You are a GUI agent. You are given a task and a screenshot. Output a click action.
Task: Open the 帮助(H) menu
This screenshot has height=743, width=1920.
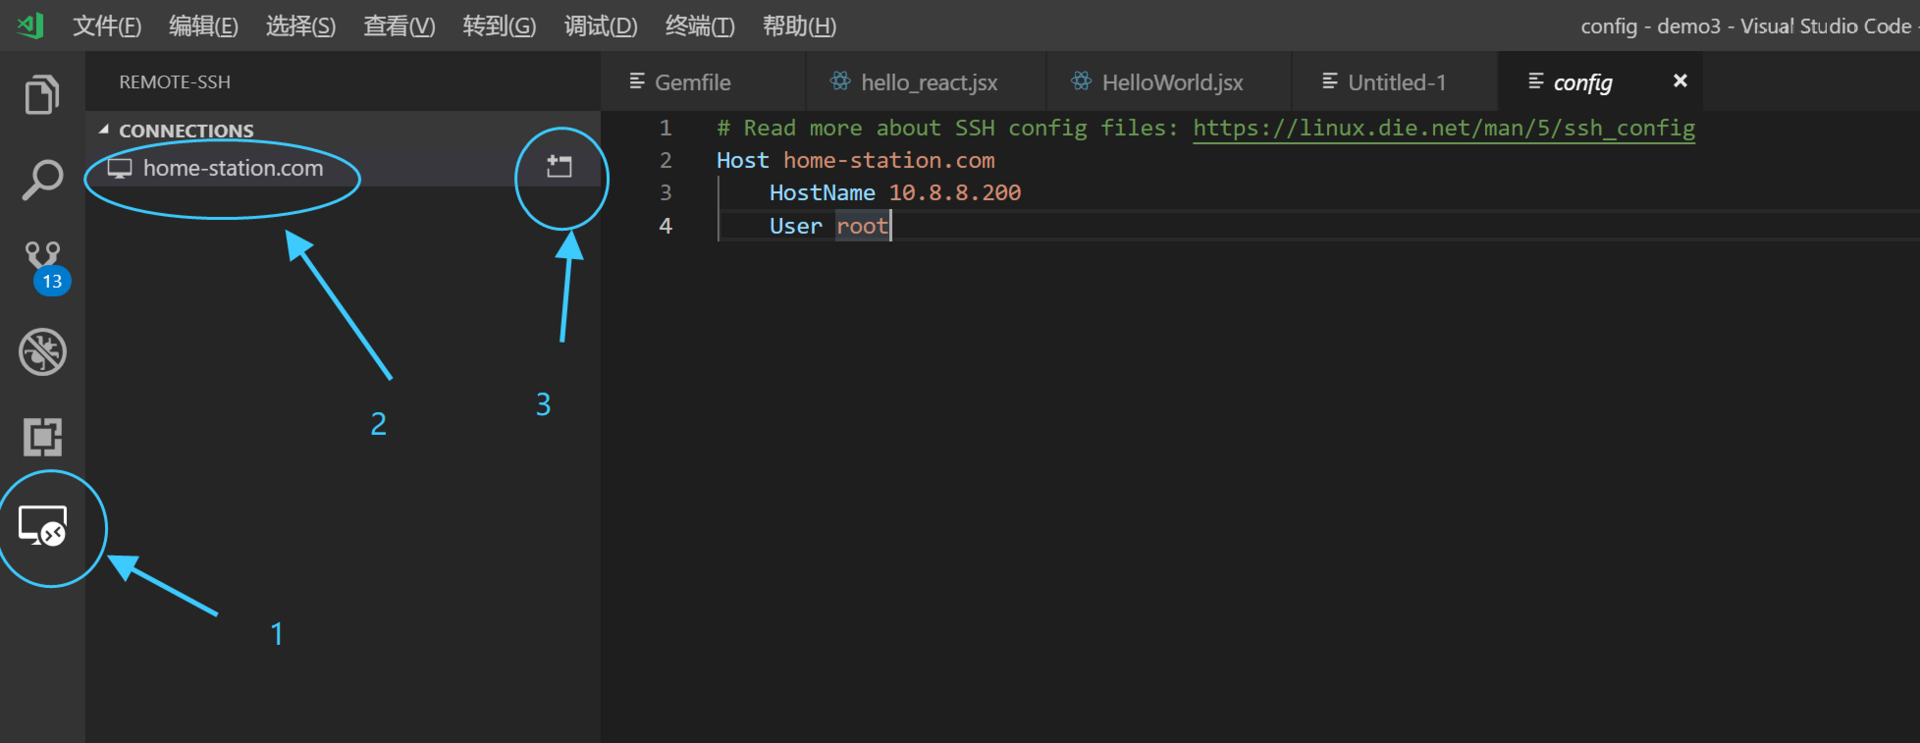[799, 26]
